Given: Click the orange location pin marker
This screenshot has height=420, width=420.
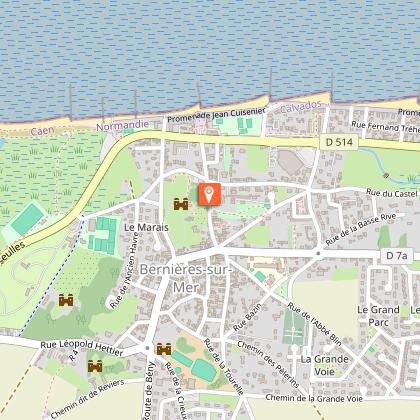Looking at the screenshot, I should (209, 194).
